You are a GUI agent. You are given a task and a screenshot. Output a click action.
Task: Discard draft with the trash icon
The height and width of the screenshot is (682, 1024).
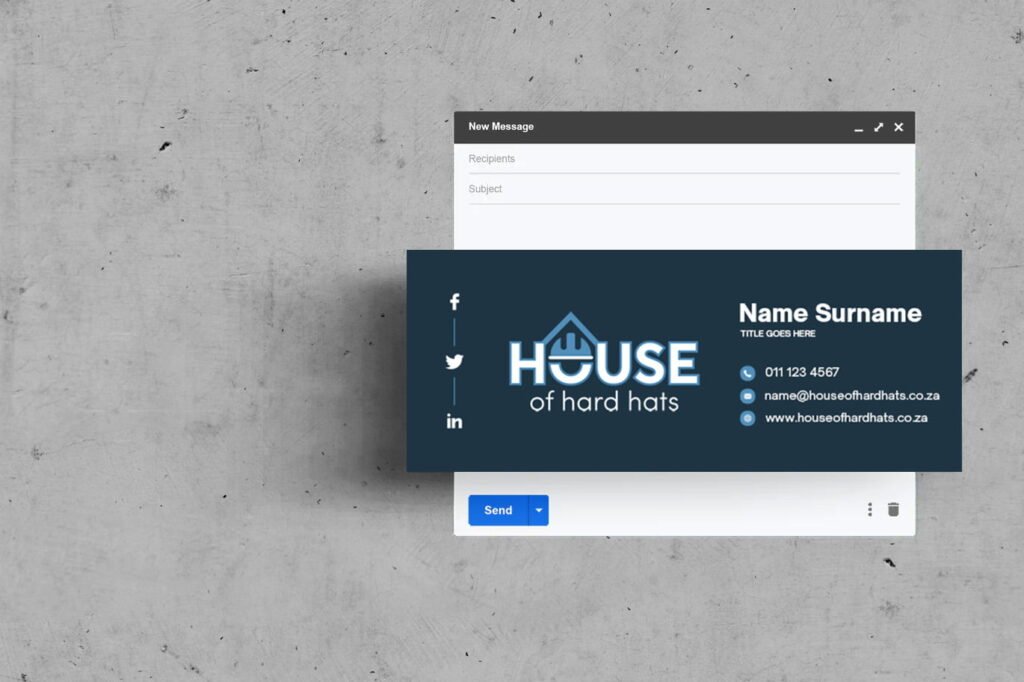pyautogui.click(x=893, y=510)
